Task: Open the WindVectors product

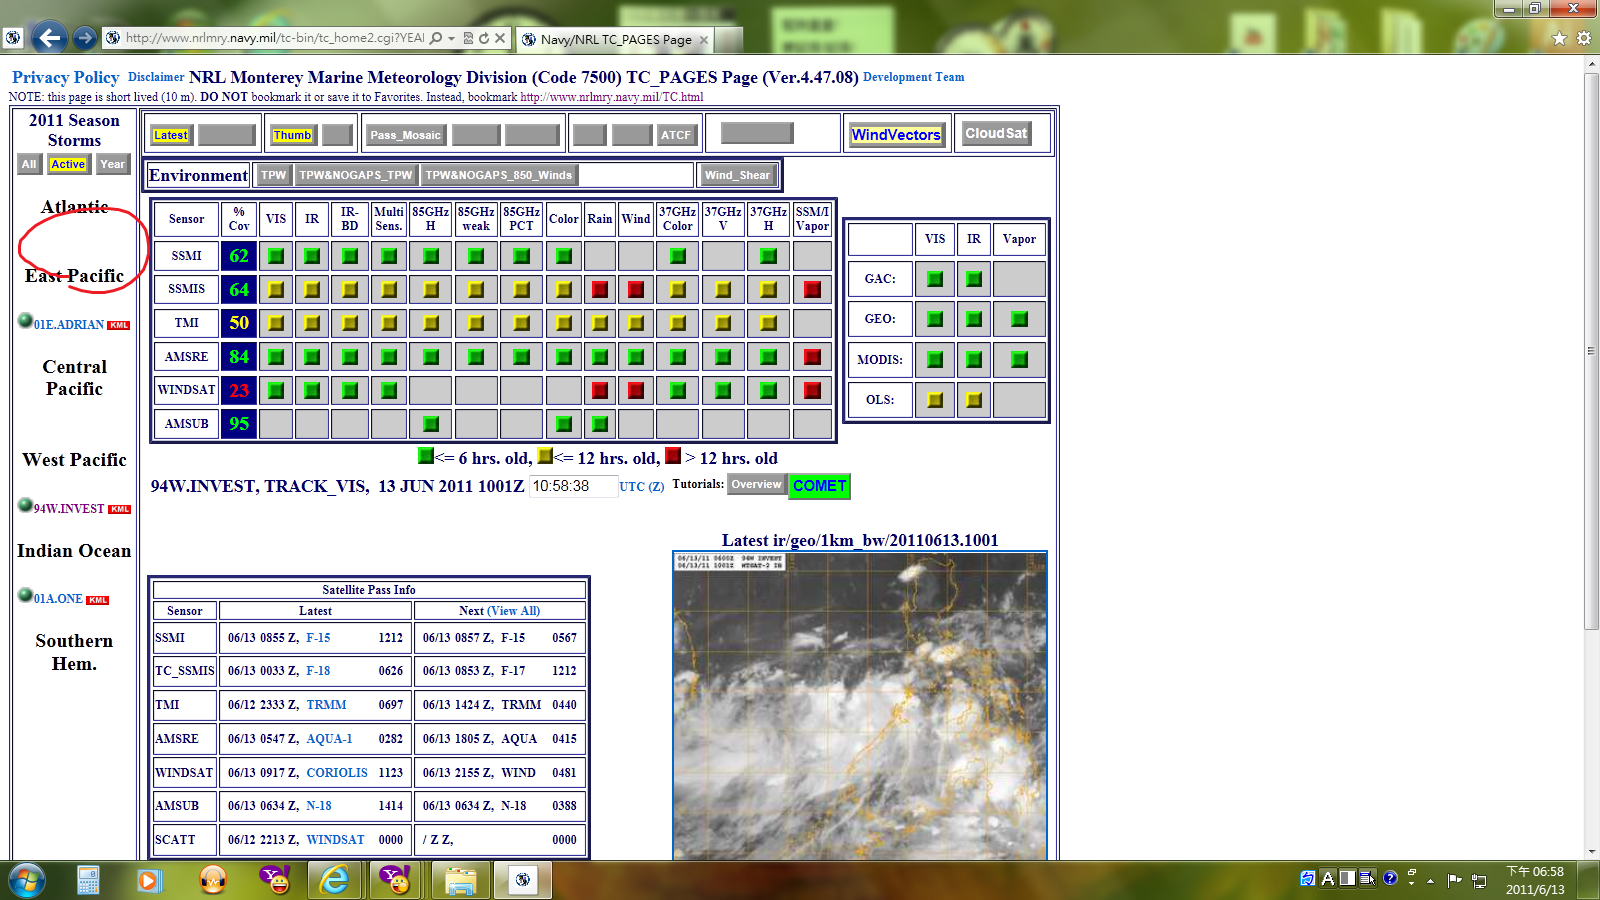Action: point(896,135)
